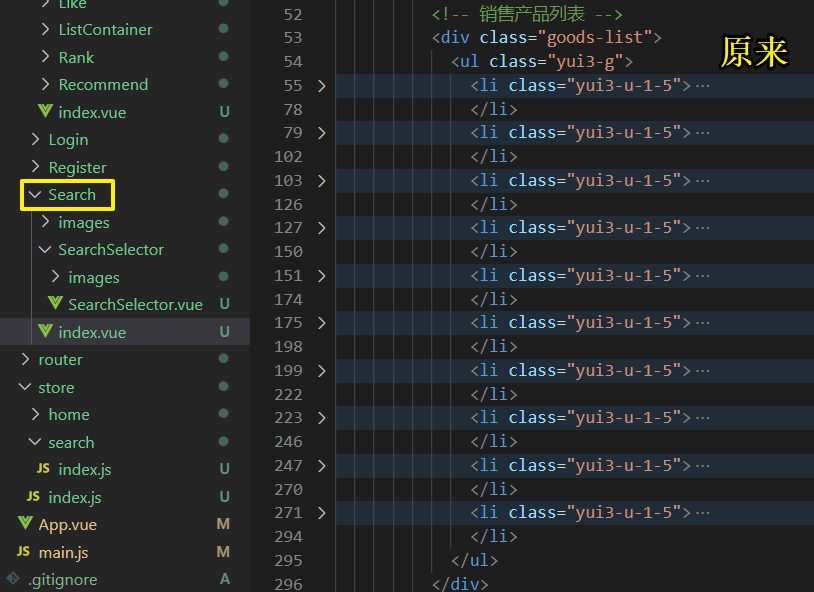Click the Vue icon beside App.vue

tap(24, 524)
